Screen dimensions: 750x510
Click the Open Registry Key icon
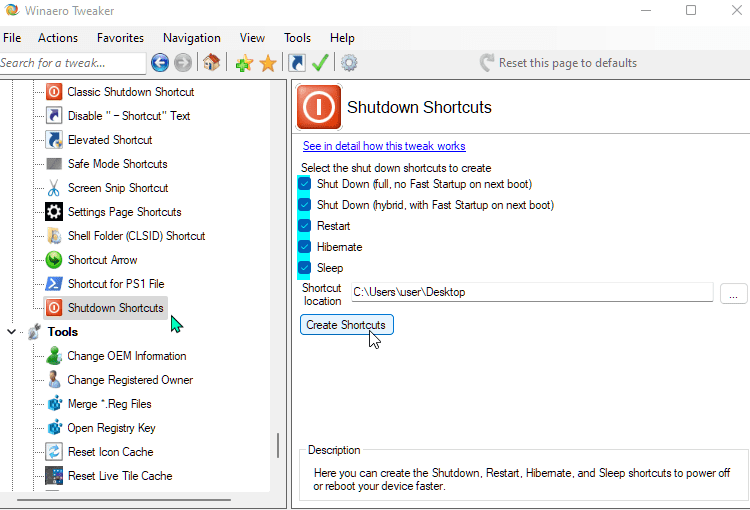[55, 427]
